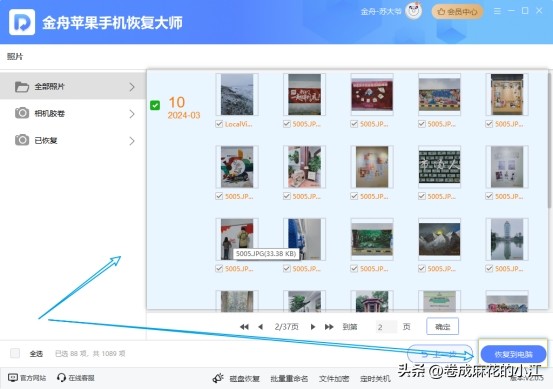This screenshot has height=389, width=553.
Task: Click 恢复到电脑 button
Action: tap(513, 354)
